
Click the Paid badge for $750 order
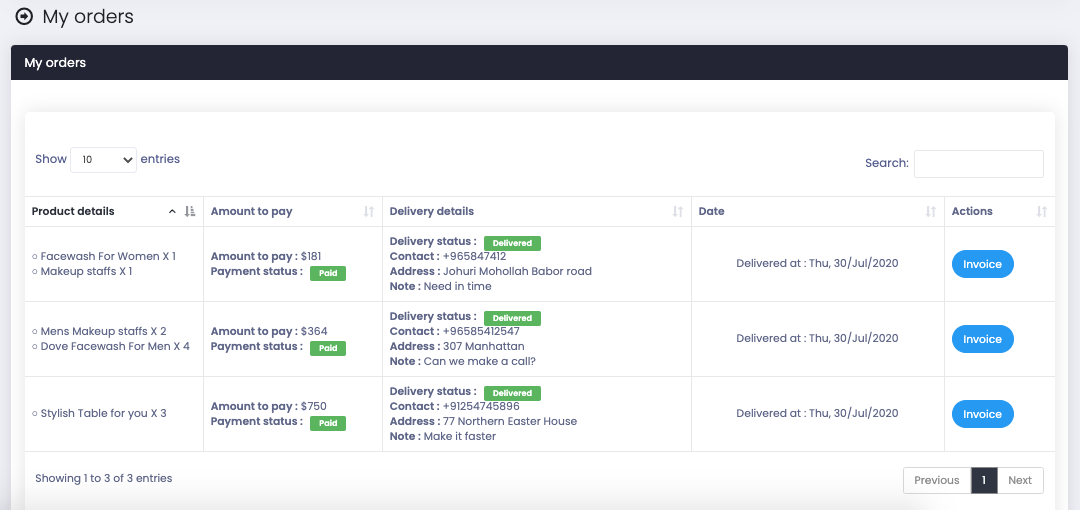(x=328, y=423)
